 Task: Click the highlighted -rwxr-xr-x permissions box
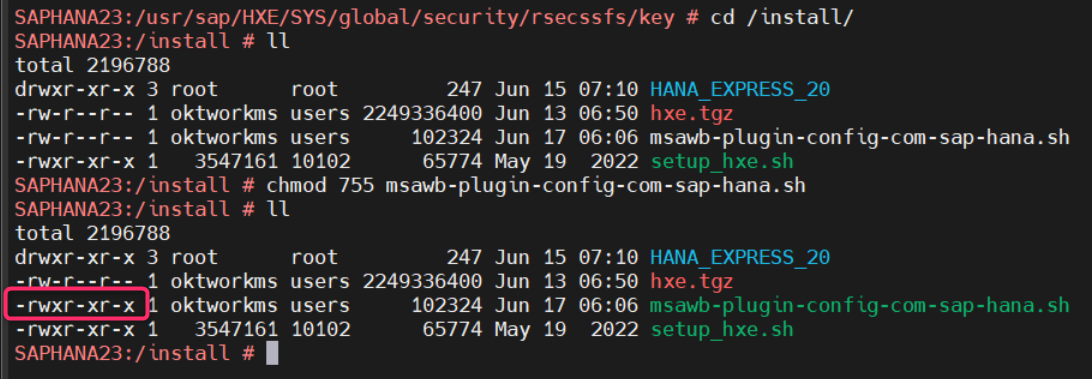[76, 305]
